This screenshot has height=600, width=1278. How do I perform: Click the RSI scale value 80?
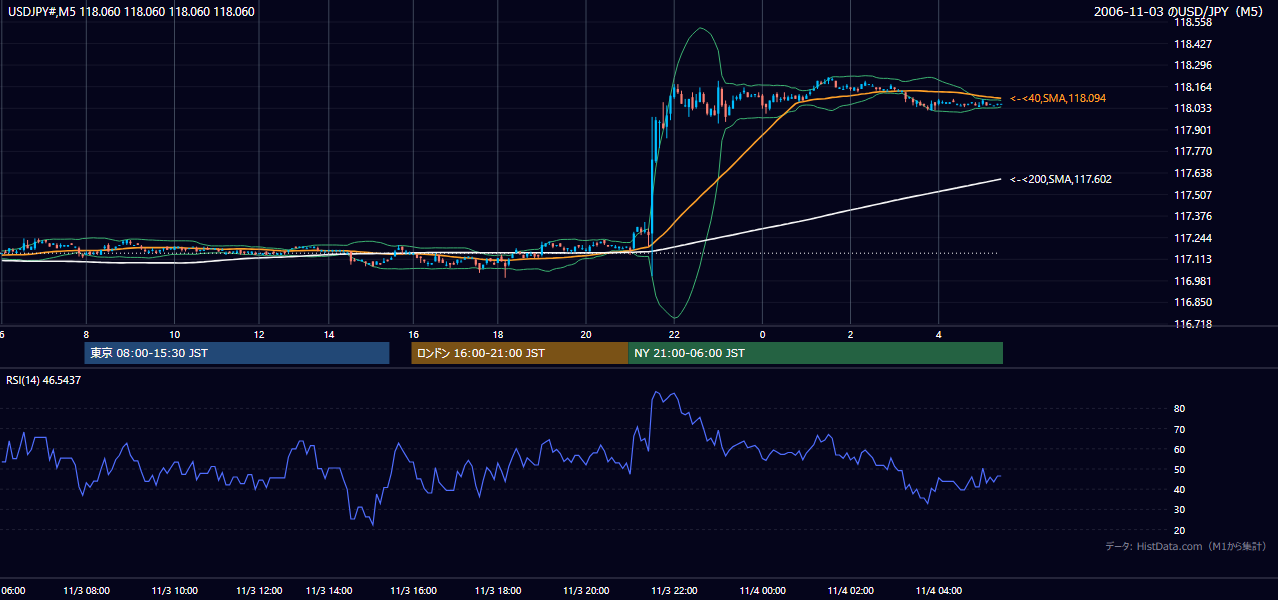tap(1180, 409)
